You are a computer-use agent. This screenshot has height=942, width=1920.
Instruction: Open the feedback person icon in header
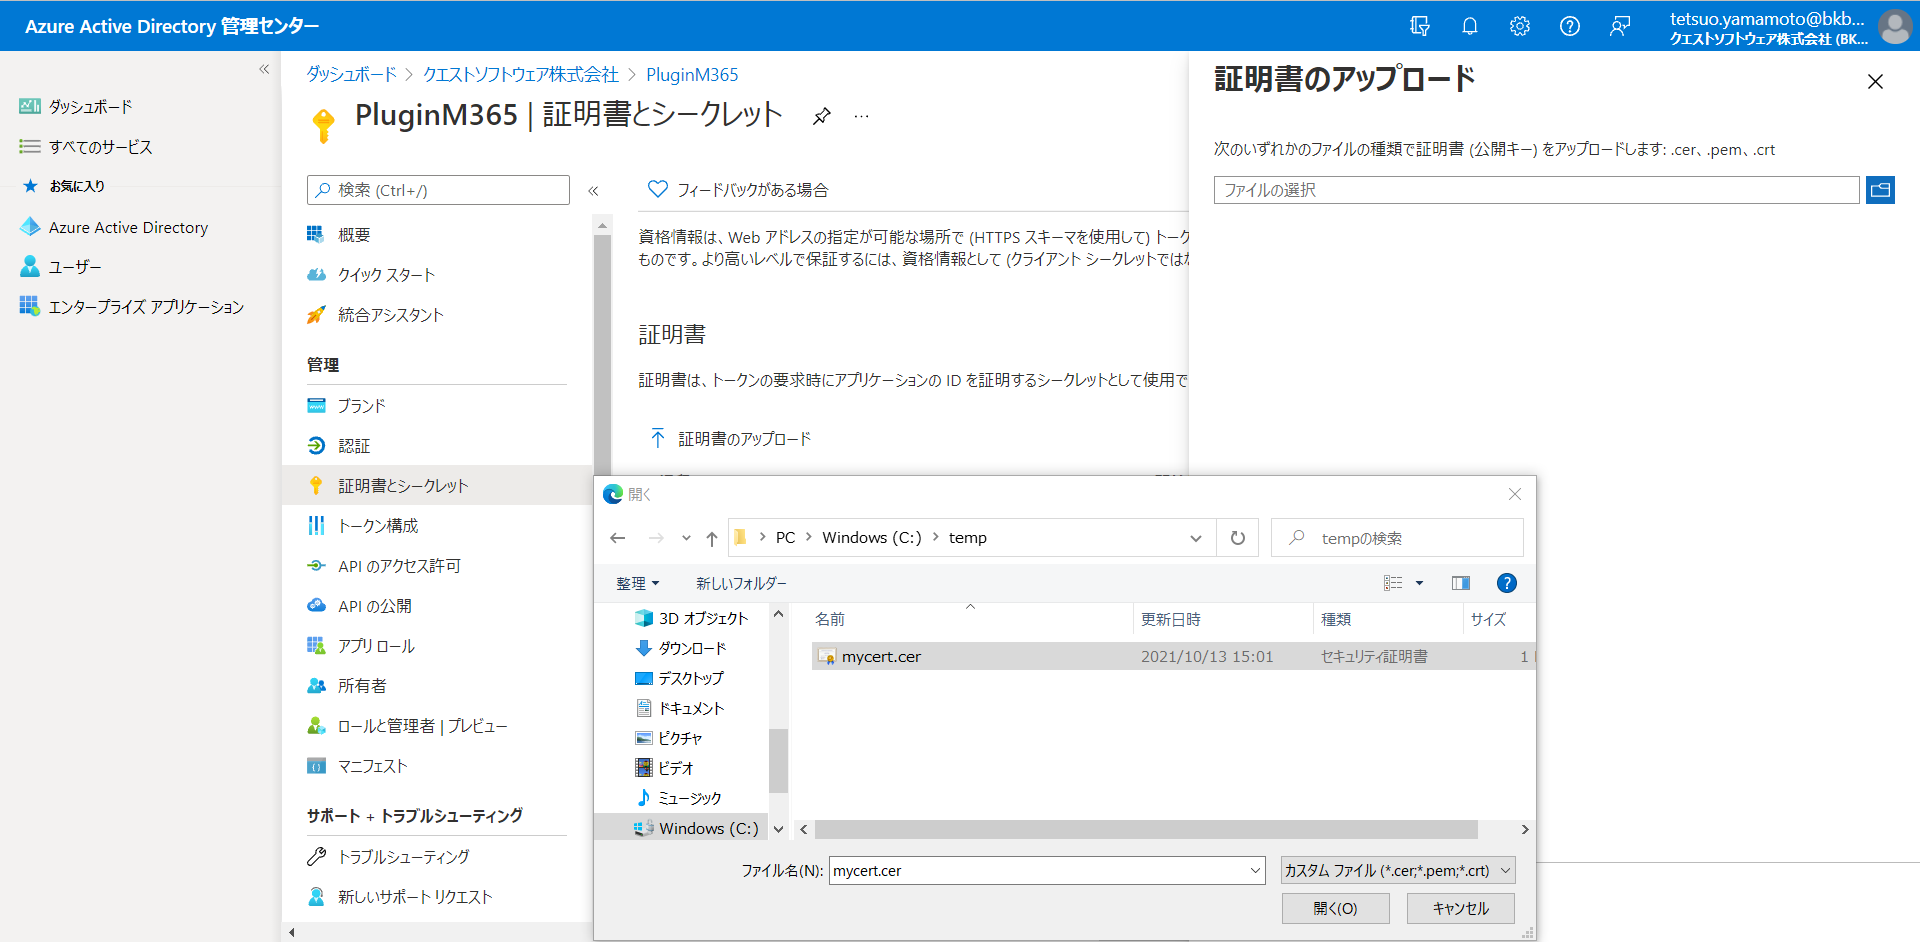point(1620,26)
